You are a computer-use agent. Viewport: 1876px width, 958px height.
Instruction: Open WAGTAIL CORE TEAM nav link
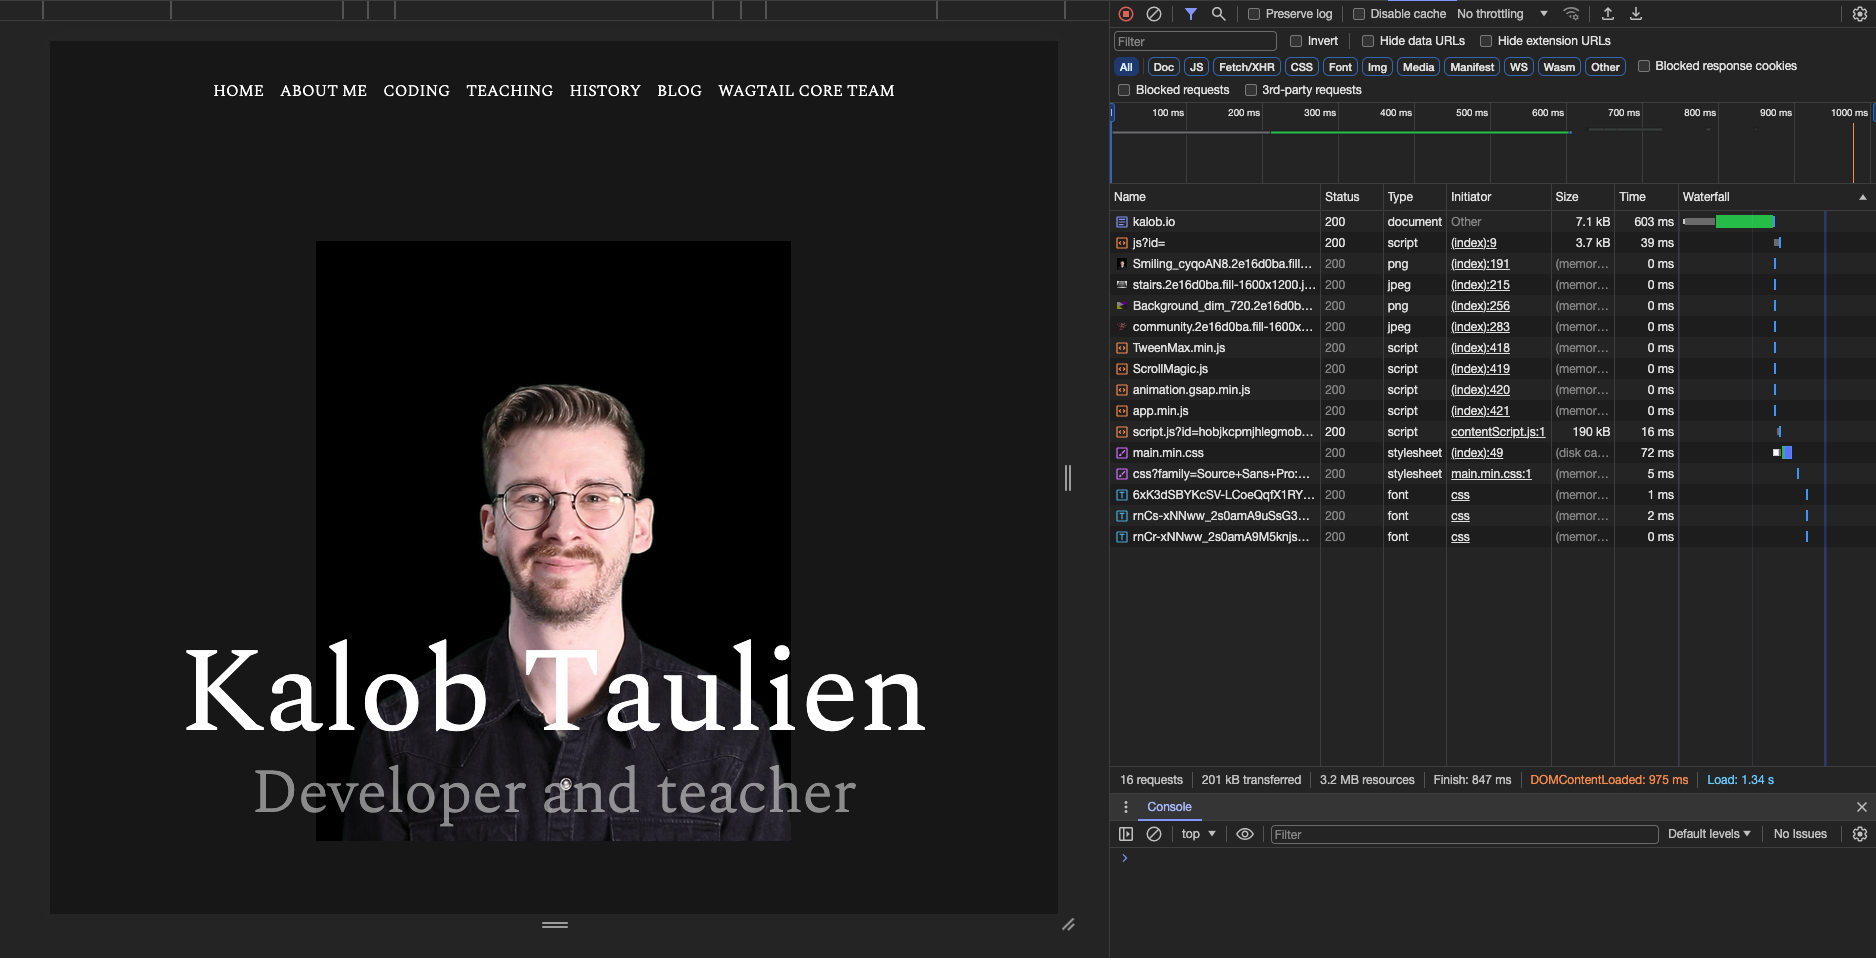pos(806,91)
